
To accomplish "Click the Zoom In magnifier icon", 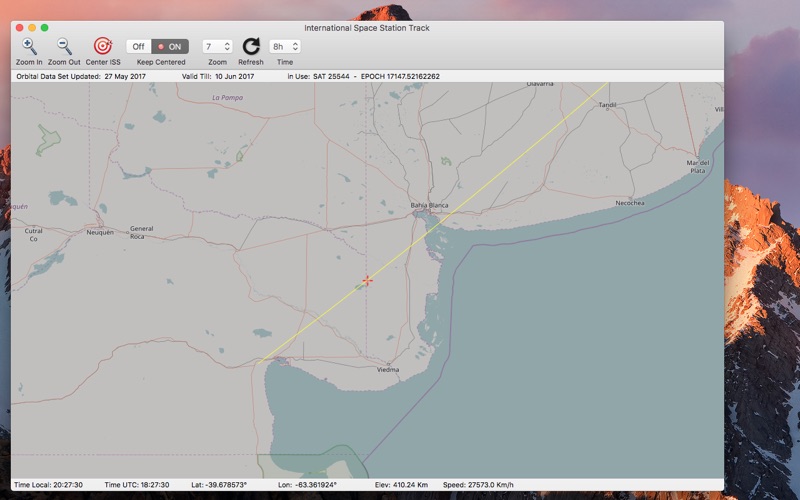I will [29, 46].
